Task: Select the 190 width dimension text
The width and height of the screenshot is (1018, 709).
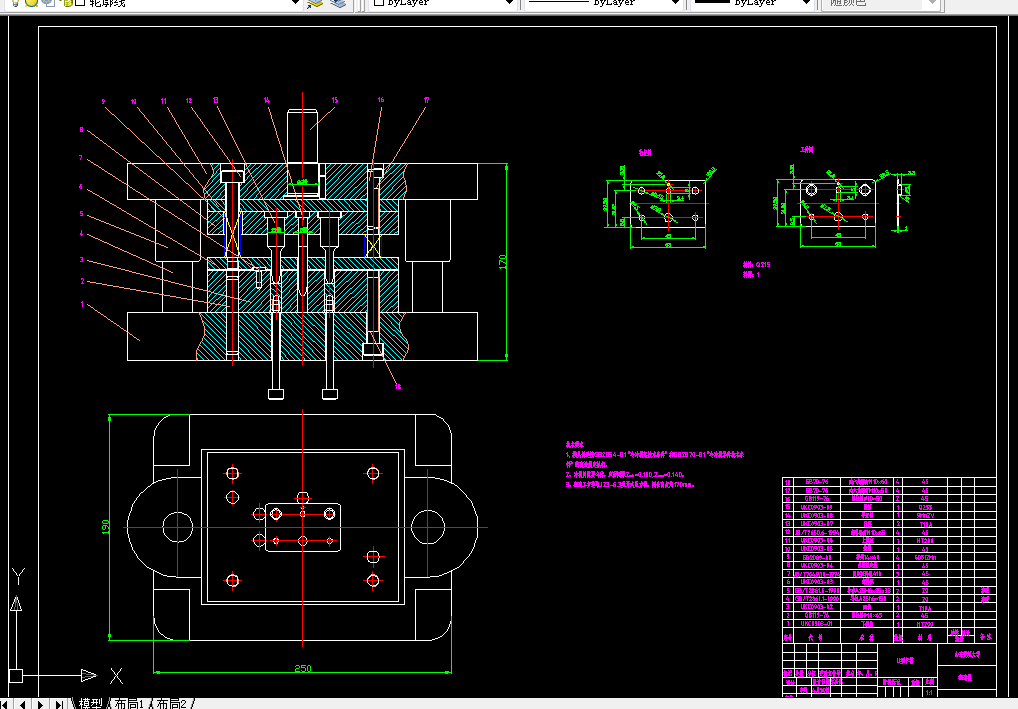Action: point(105,527)
